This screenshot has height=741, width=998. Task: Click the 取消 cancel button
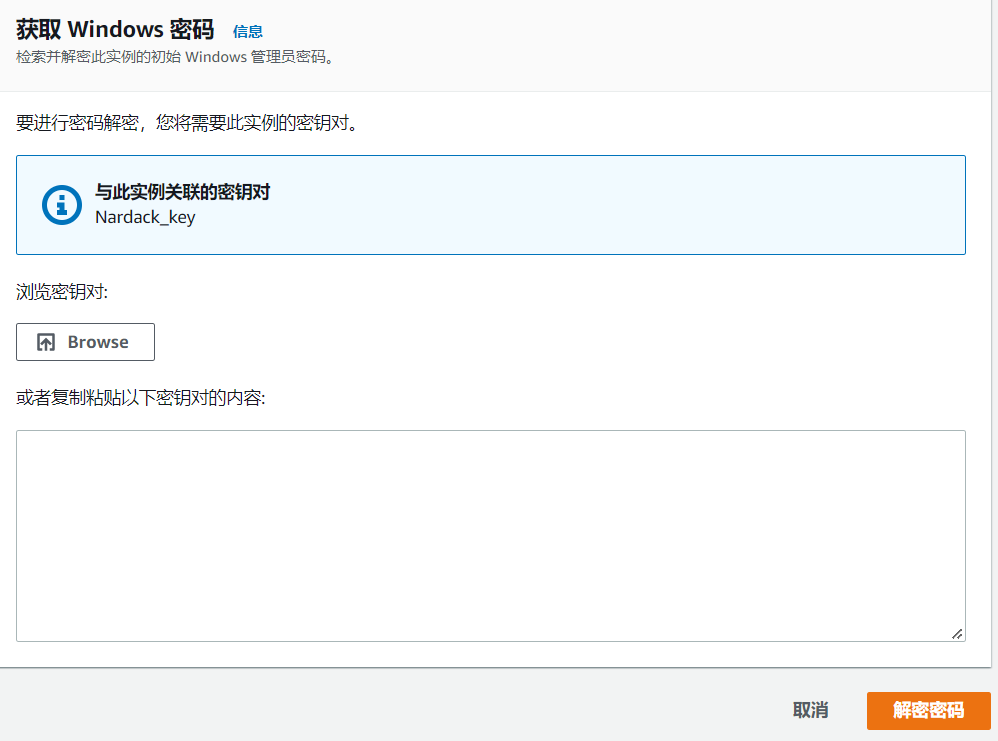coord(810,710)
